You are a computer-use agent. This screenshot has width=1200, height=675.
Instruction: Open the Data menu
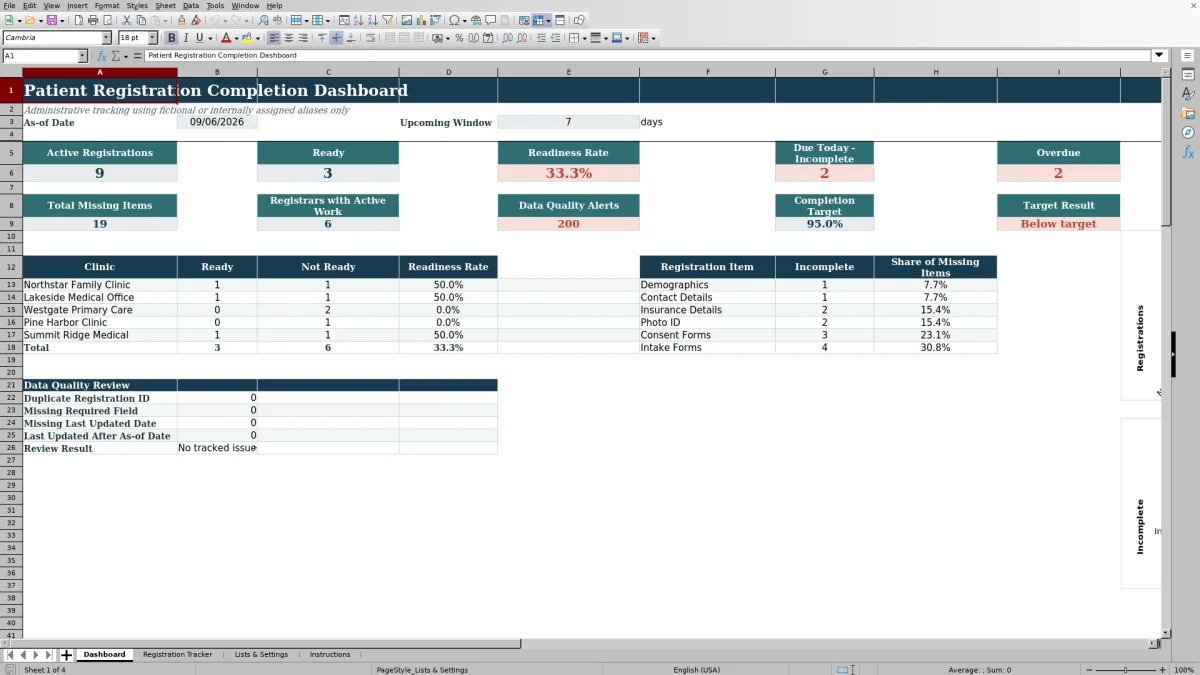(191, 6)
